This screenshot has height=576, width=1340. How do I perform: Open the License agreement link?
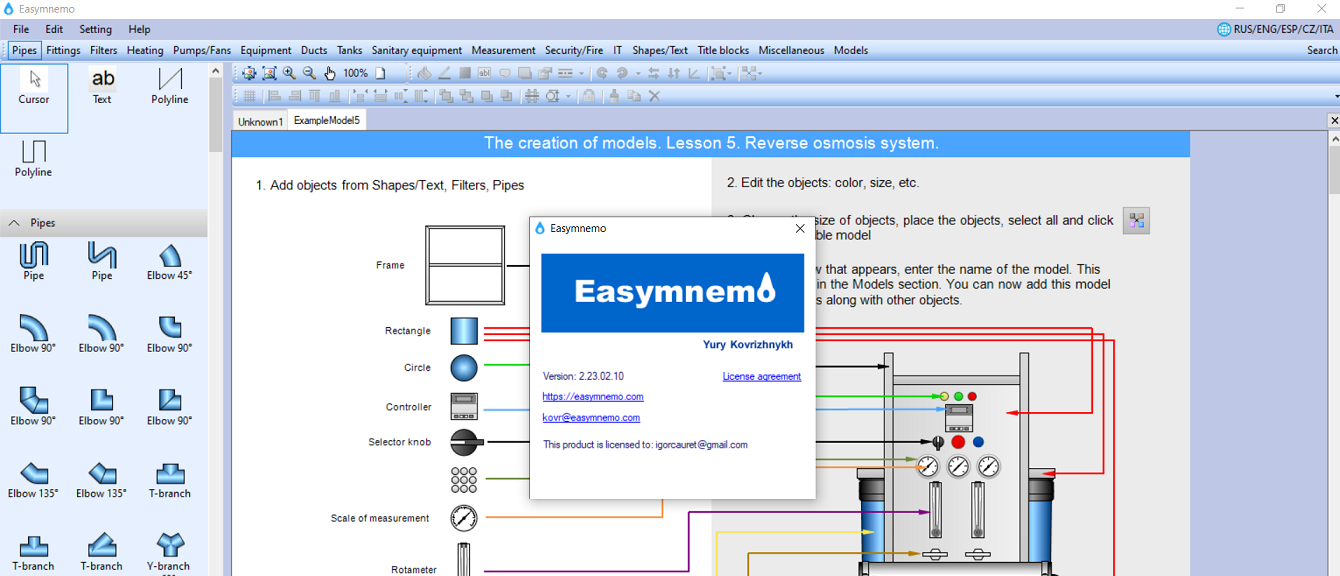[762, 377]
